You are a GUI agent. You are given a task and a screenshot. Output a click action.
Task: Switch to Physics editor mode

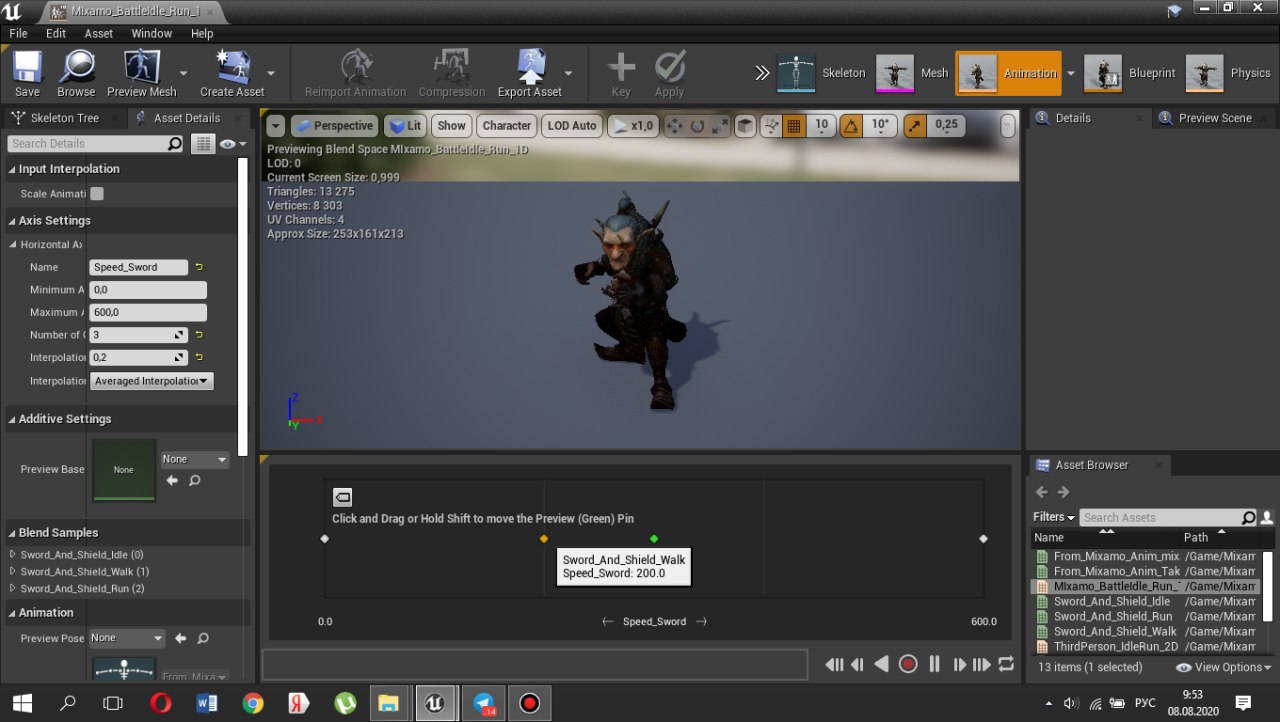pos(1228,73)
